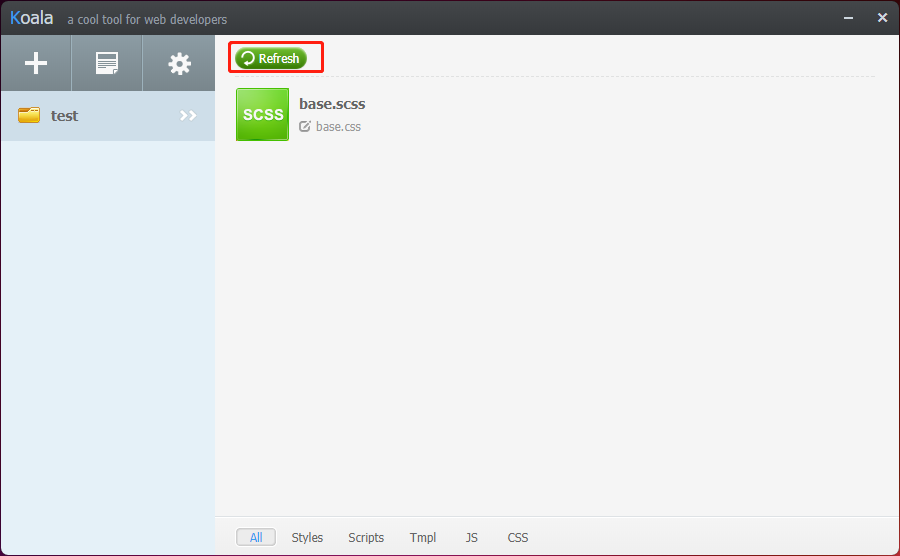Minimize the Koala window
The height and width of the screenshot is (556, 900).
pyautogui.click(x=848, y=18)
